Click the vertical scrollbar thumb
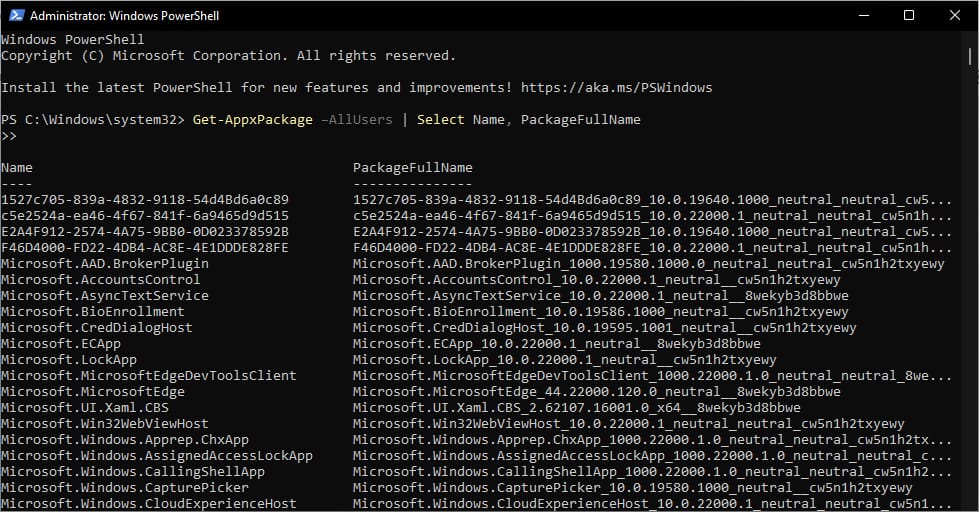Viewport: 979px width, 512px height. 970,57
